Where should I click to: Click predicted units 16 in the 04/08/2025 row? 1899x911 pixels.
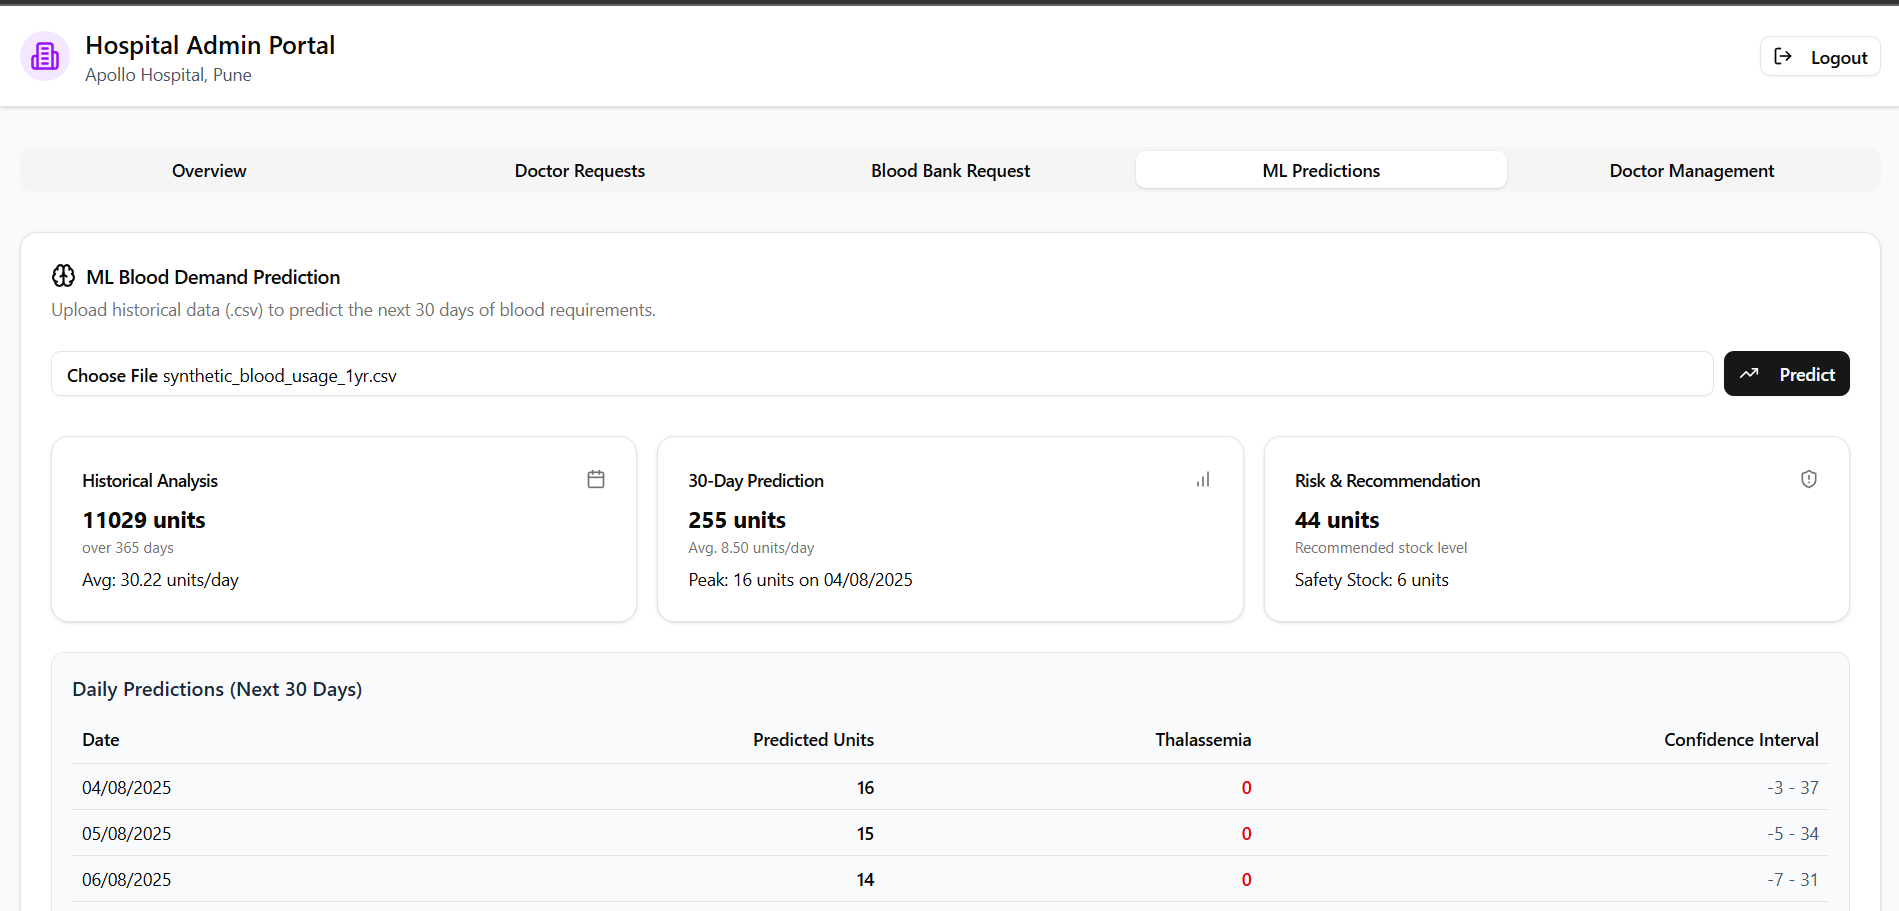pyautogui.click(x=865, y=788)
